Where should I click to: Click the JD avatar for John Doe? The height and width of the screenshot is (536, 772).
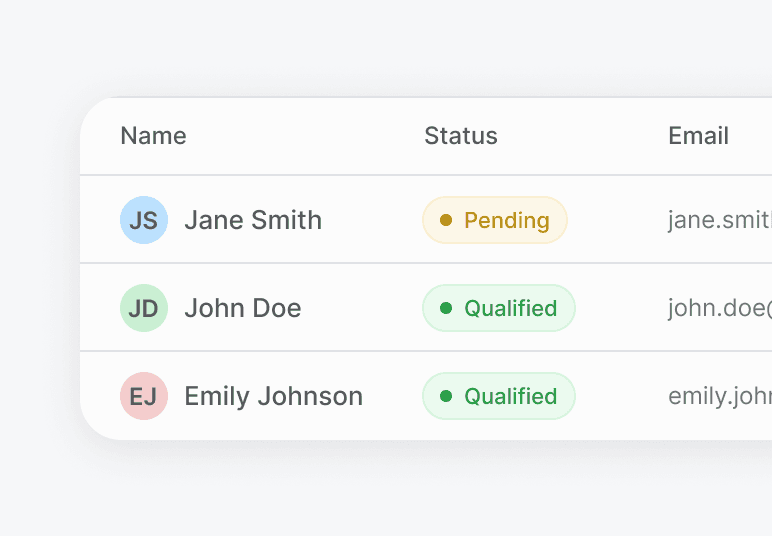pos(144,308)
